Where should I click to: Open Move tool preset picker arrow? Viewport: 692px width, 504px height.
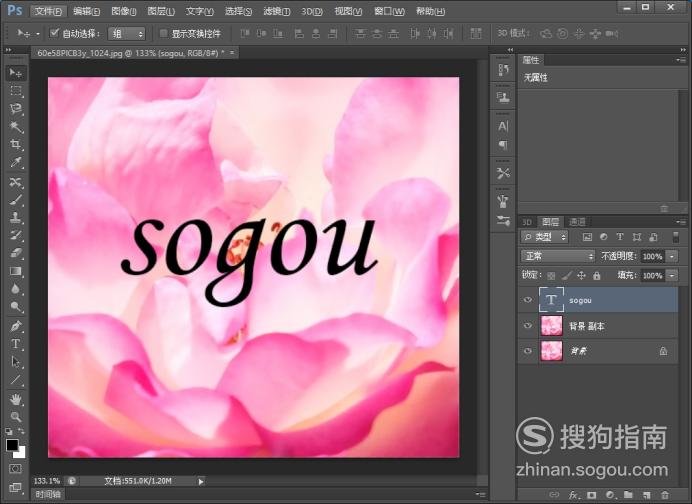tap(38, 34)
